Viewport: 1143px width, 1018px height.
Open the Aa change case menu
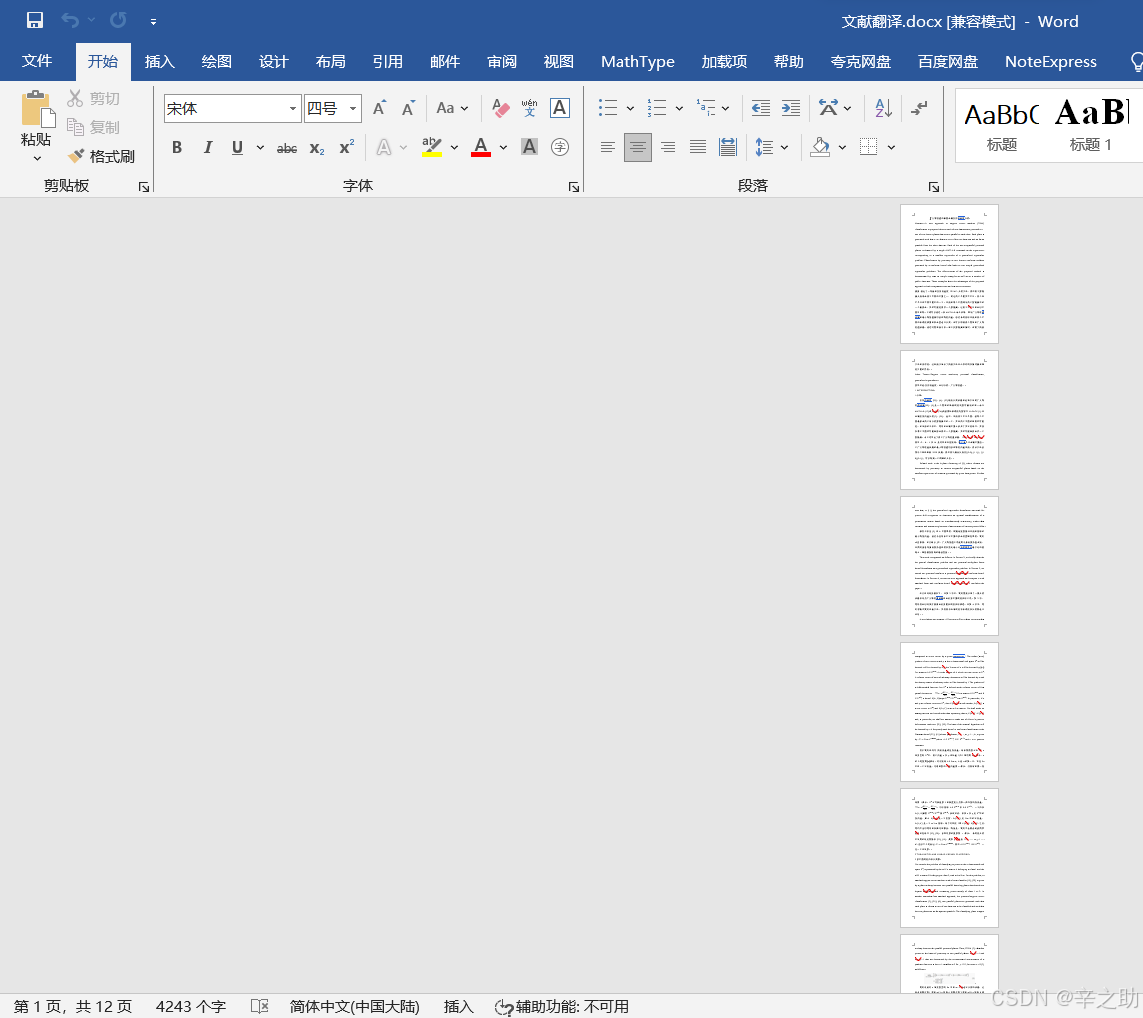tap(452, 109)
